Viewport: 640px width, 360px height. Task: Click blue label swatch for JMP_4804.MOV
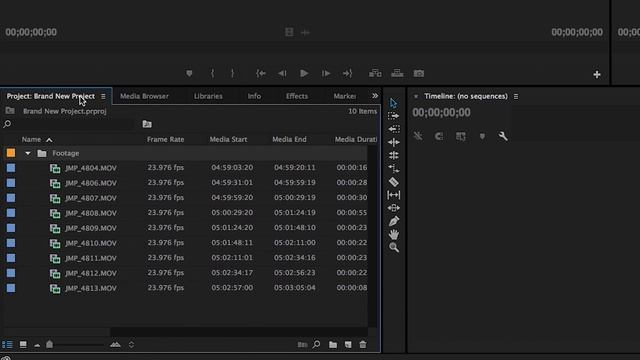coord(11,168)
